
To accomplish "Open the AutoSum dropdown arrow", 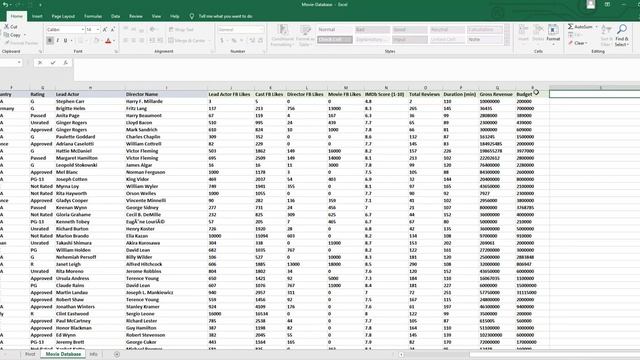I will point(596,27).
